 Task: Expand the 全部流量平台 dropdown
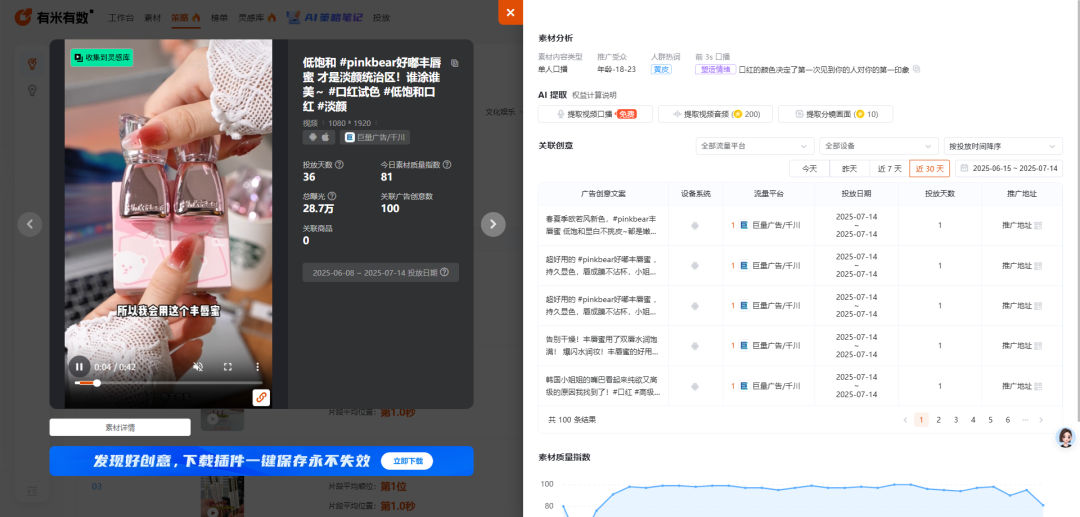754,146
